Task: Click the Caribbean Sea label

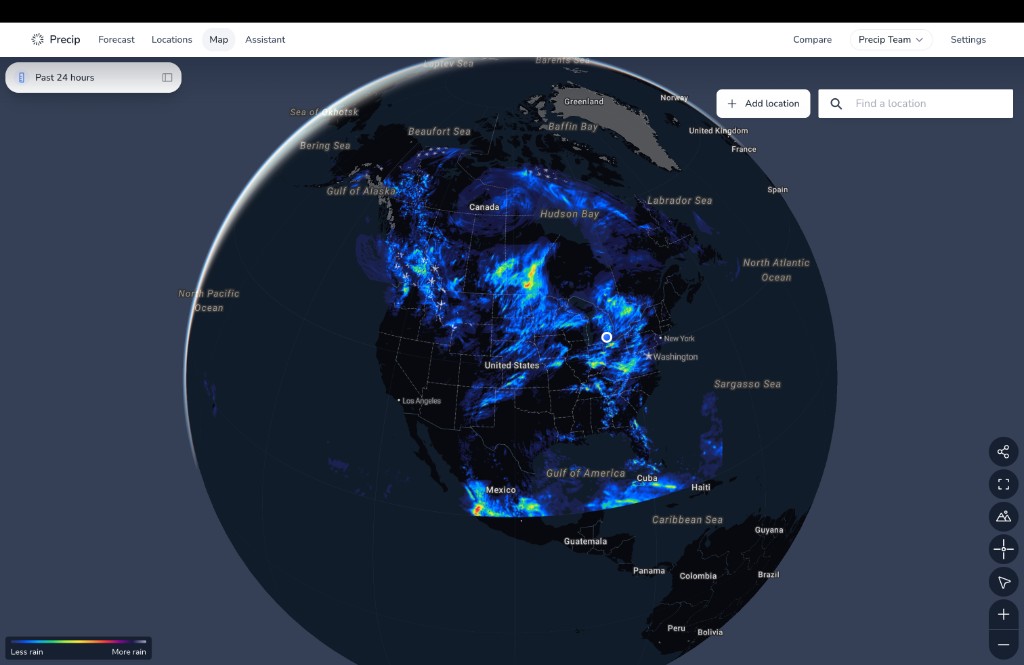Action: point(688,520)
